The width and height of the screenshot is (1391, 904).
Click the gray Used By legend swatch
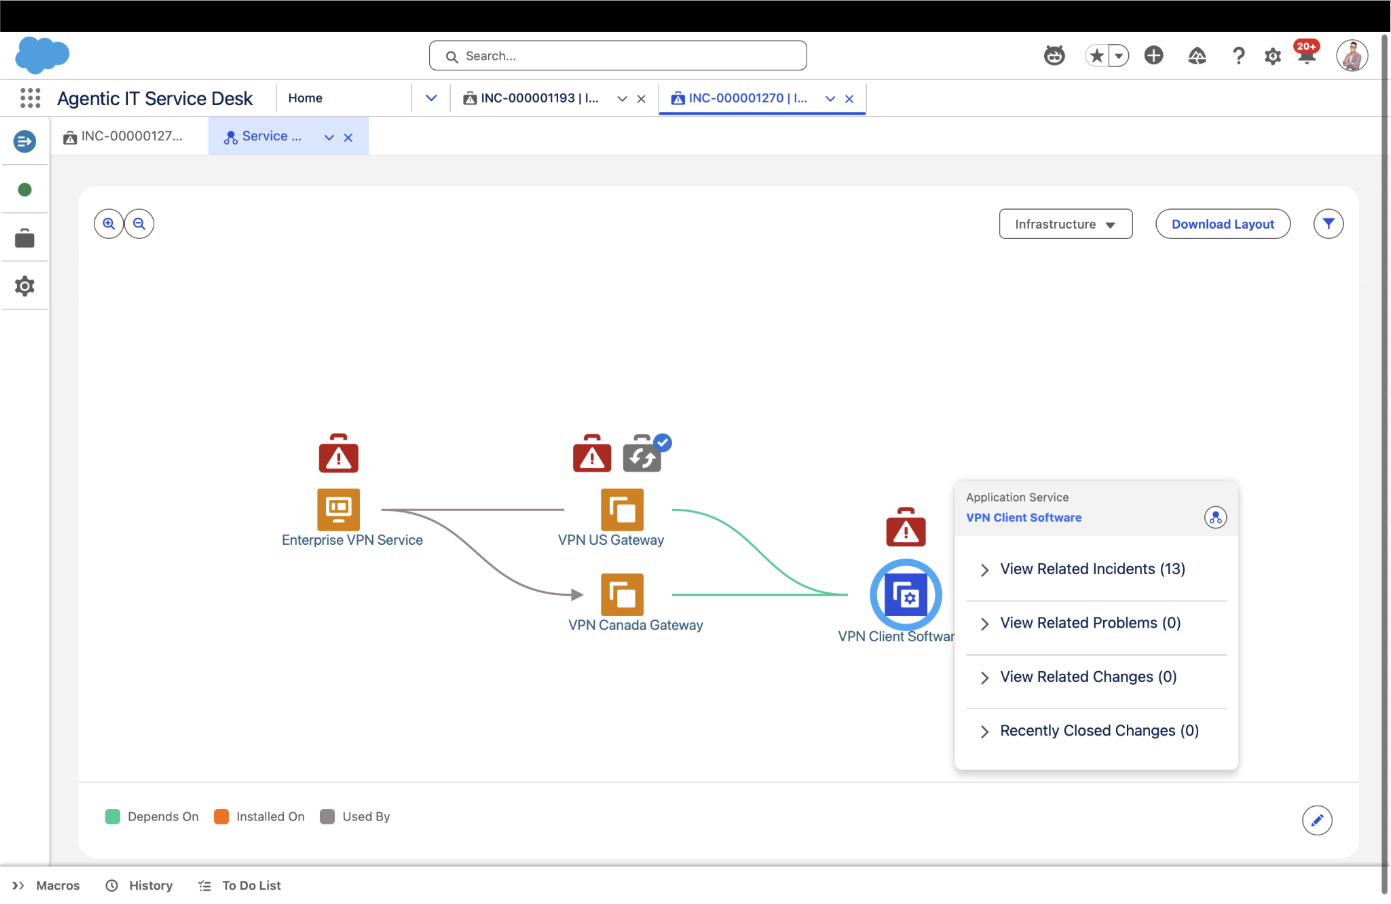pyautogui.click(x=327, y=817)
